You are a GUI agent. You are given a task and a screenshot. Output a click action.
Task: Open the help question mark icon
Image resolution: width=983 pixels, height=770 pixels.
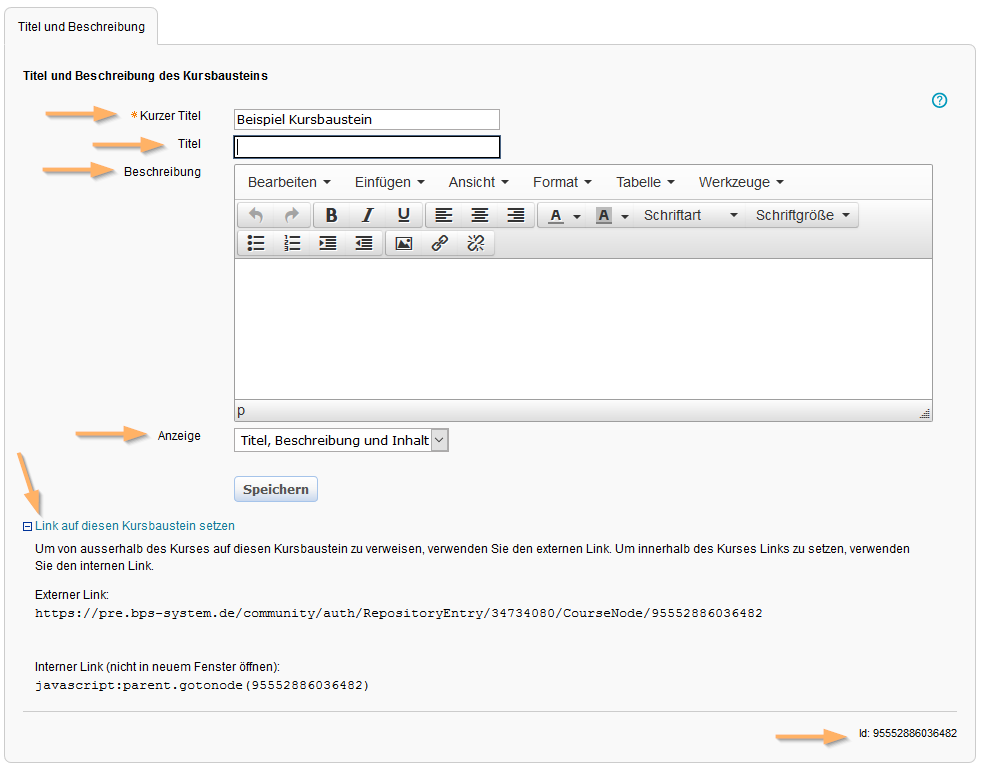[x=939, y=100]
